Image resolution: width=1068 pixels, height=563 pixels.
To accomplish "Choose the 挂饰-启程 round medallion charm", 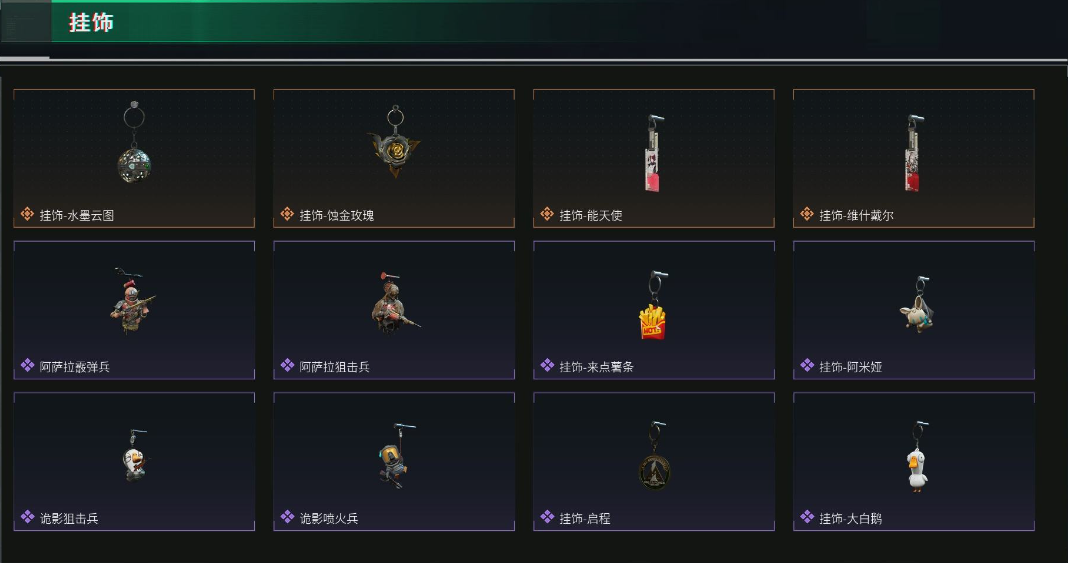I will [654, 462].
